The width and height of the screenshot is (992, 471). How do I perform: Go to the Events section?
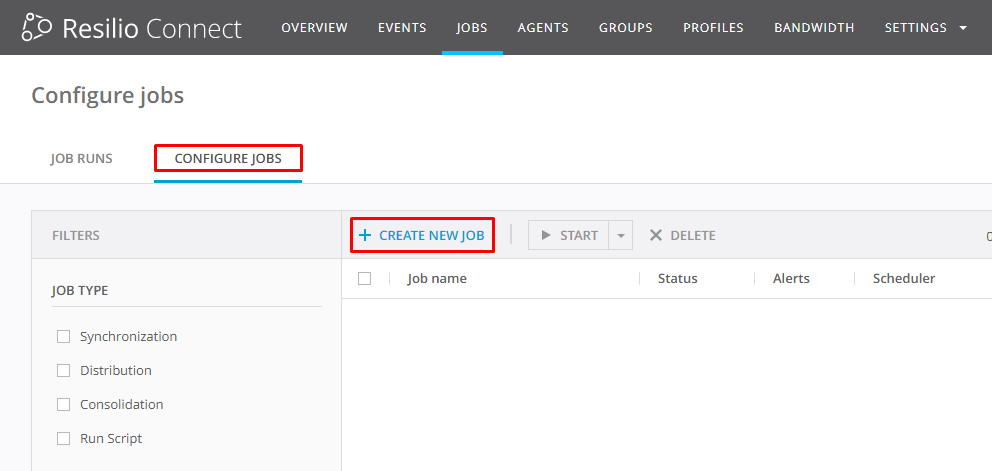click(x=402, y=28)
